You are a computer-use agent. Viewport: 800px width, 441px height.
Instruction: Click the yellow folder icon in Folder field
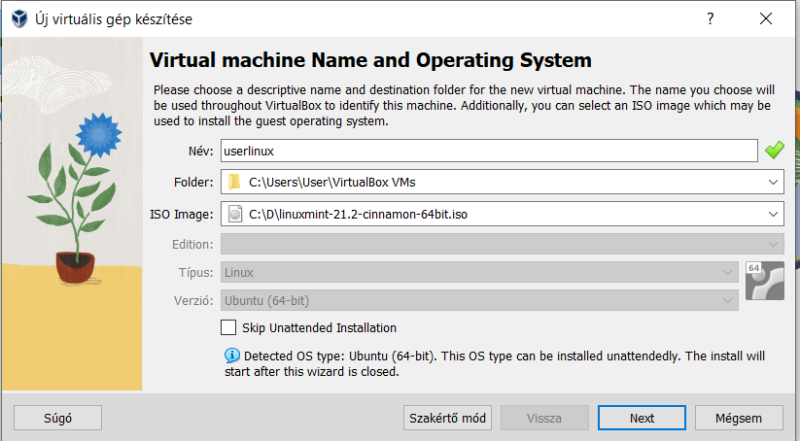click(x=234, y=182)
